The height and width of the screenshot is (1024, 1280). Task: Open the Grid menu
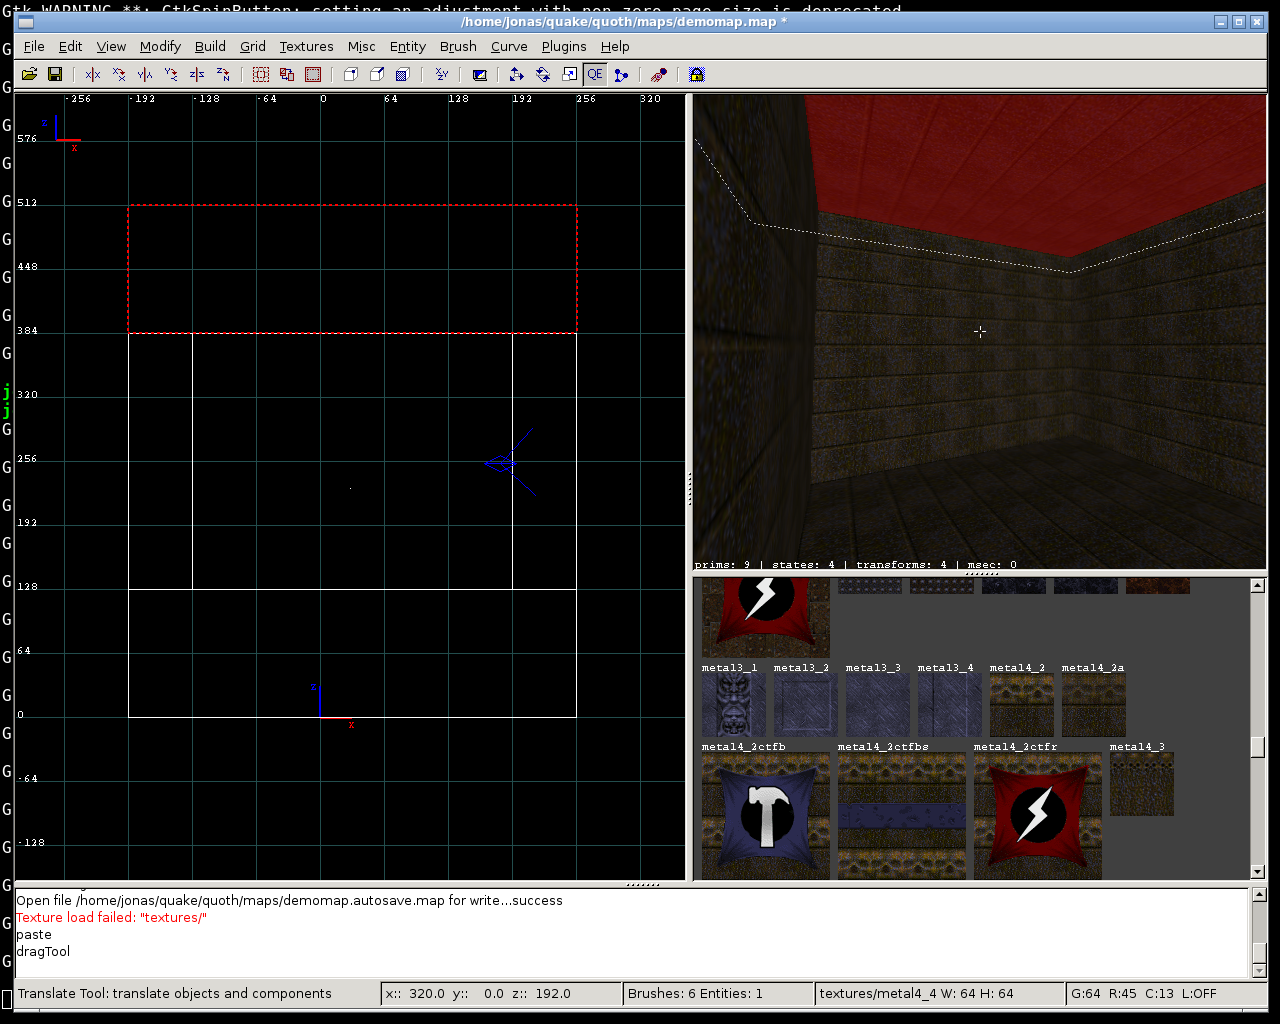coord(253,46)
